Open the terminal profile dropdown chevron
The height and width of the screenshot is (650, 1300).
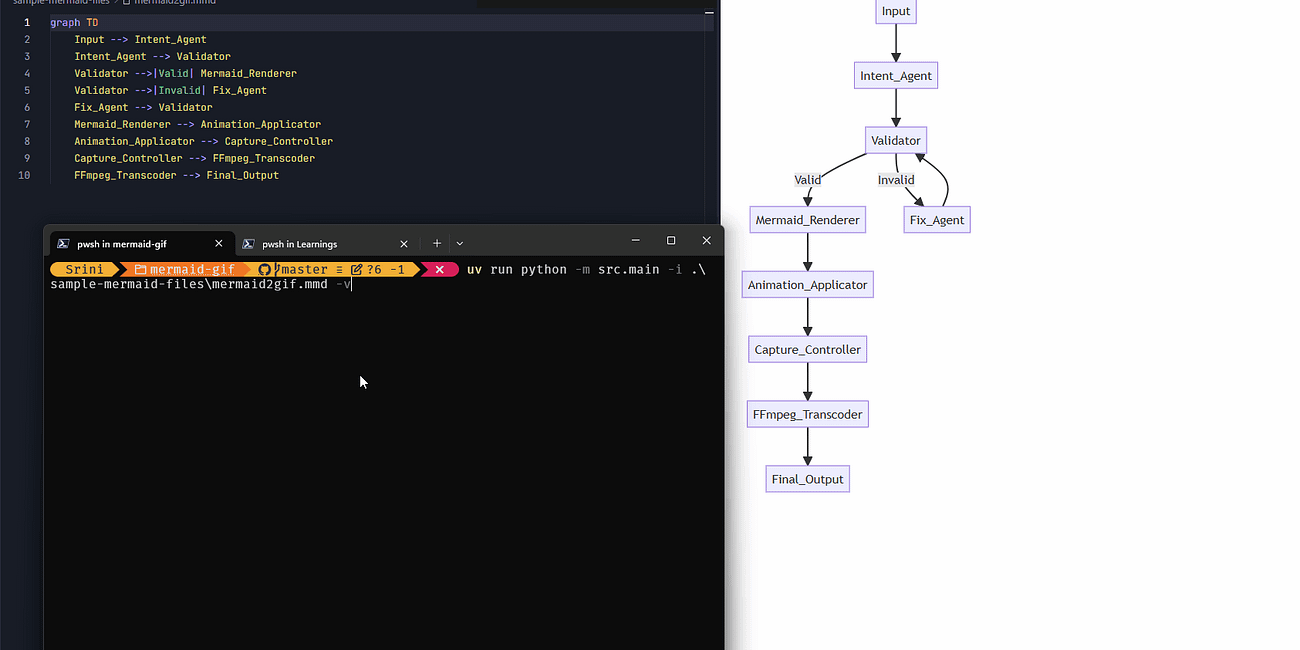click(x=460, y=243)
